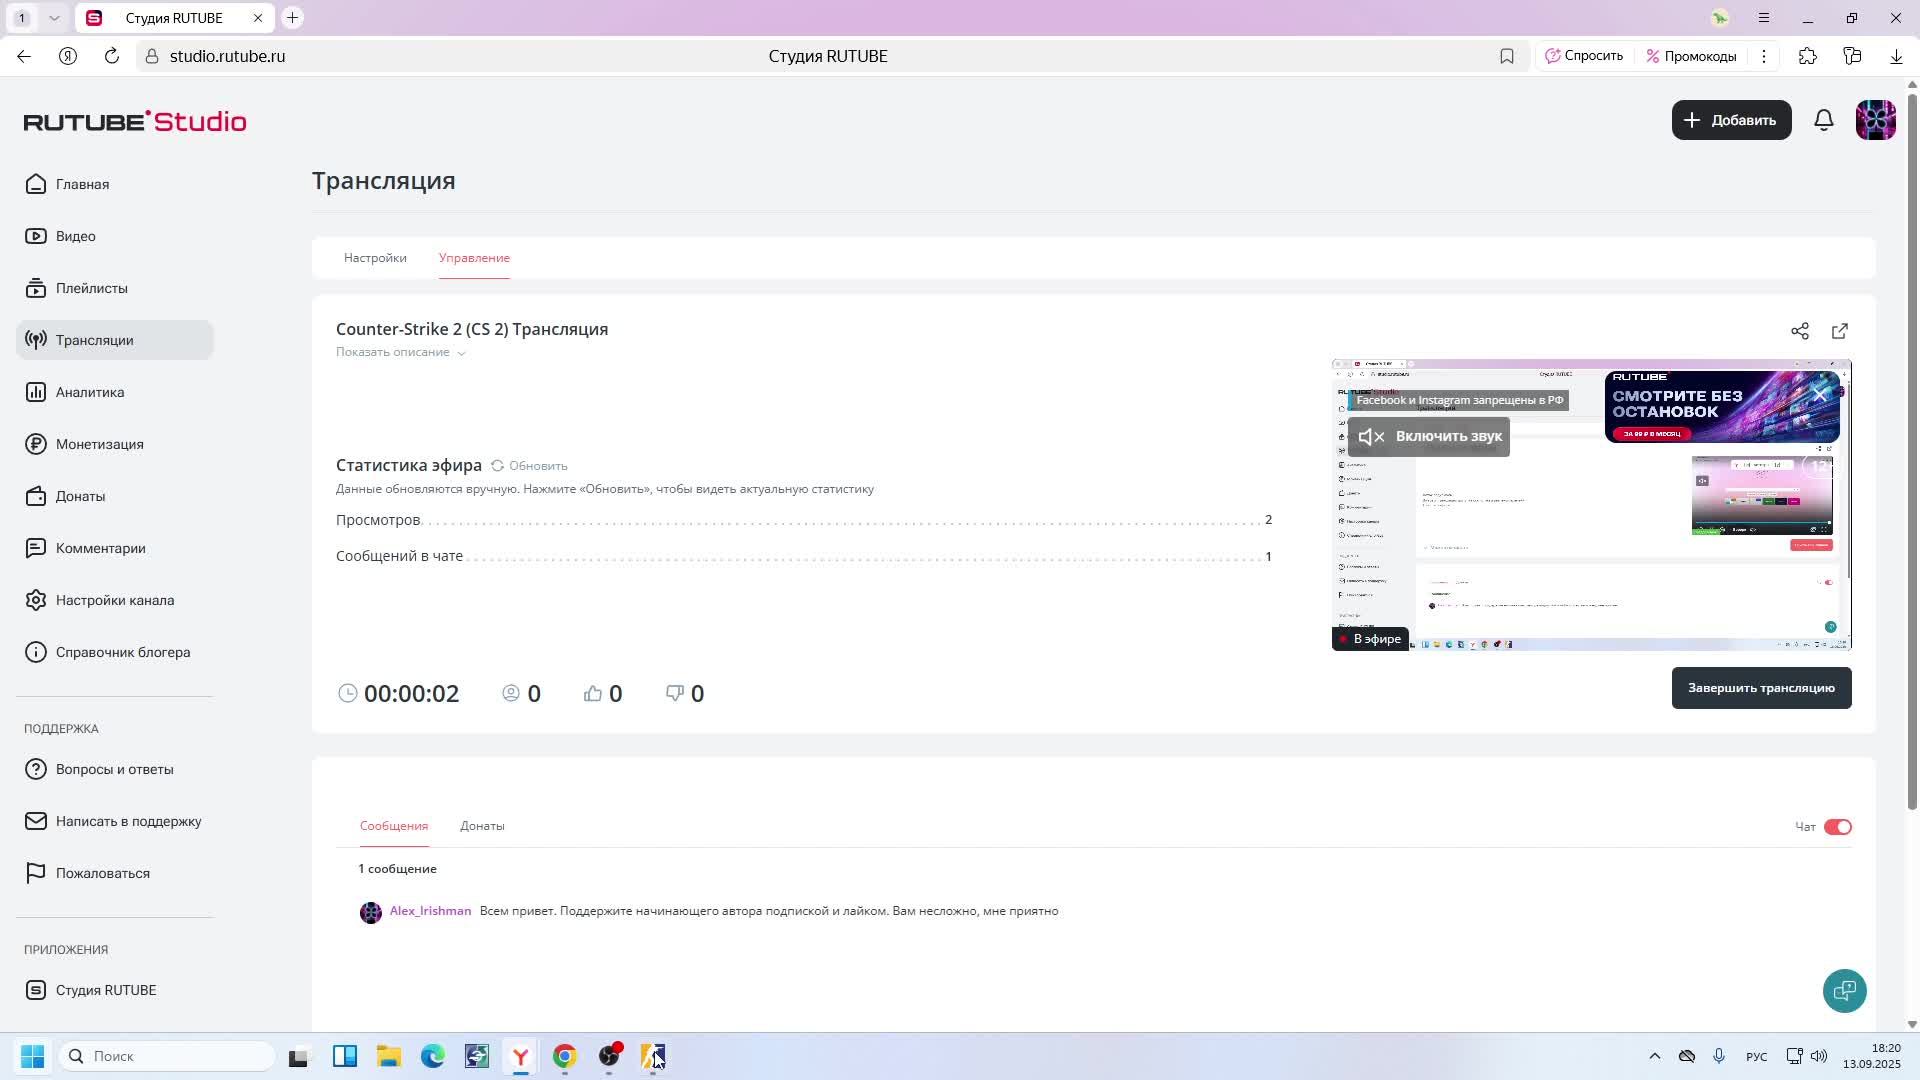
Task: Open browser extensions puzzle icon
Action: tap(1807, 56)
